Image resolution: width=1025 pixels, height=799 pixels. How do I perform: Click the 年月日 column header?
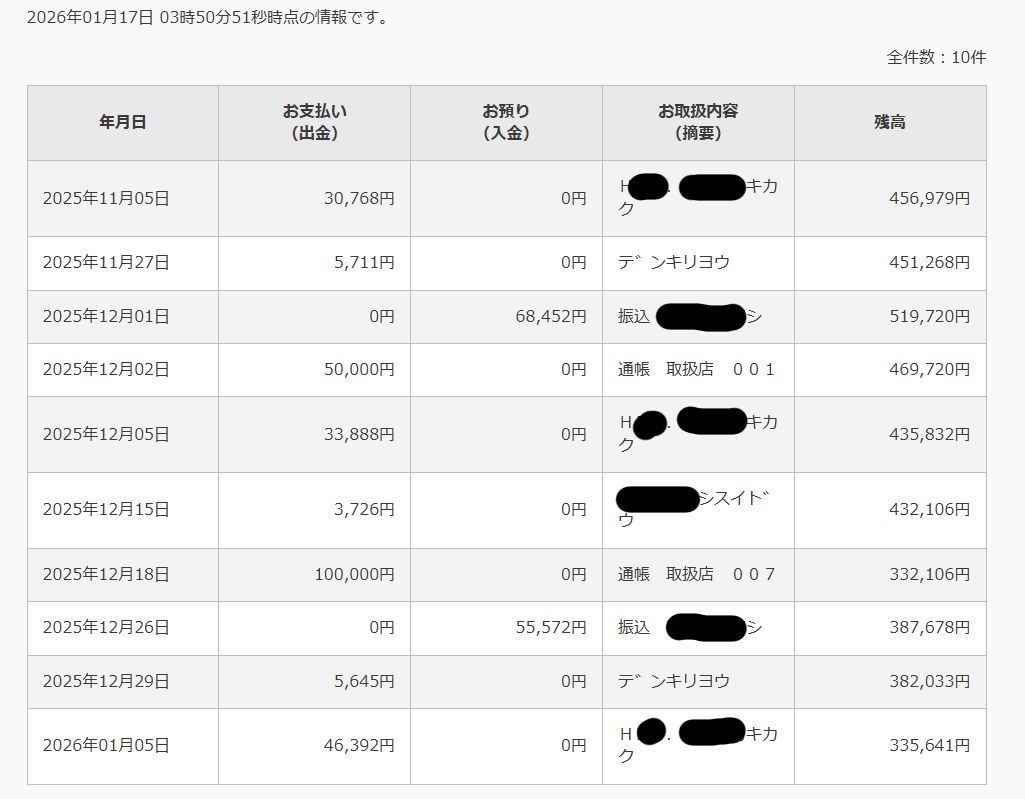pos(123,122)
